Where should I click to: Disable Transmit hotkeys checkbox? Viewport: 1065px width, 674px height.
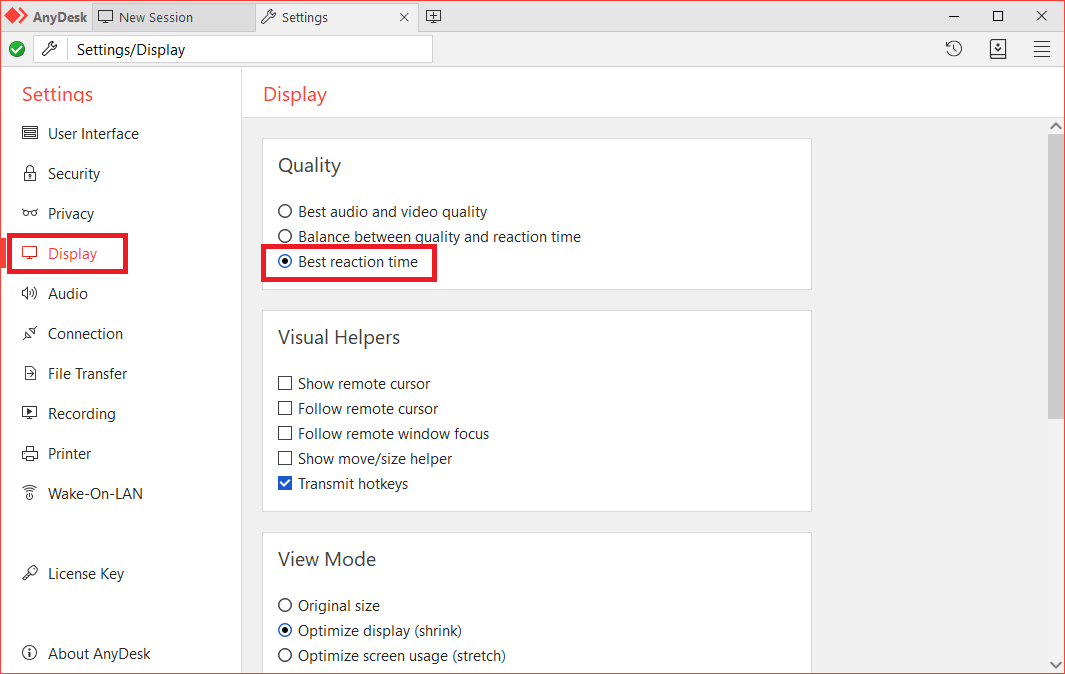(x=286, y=484)
